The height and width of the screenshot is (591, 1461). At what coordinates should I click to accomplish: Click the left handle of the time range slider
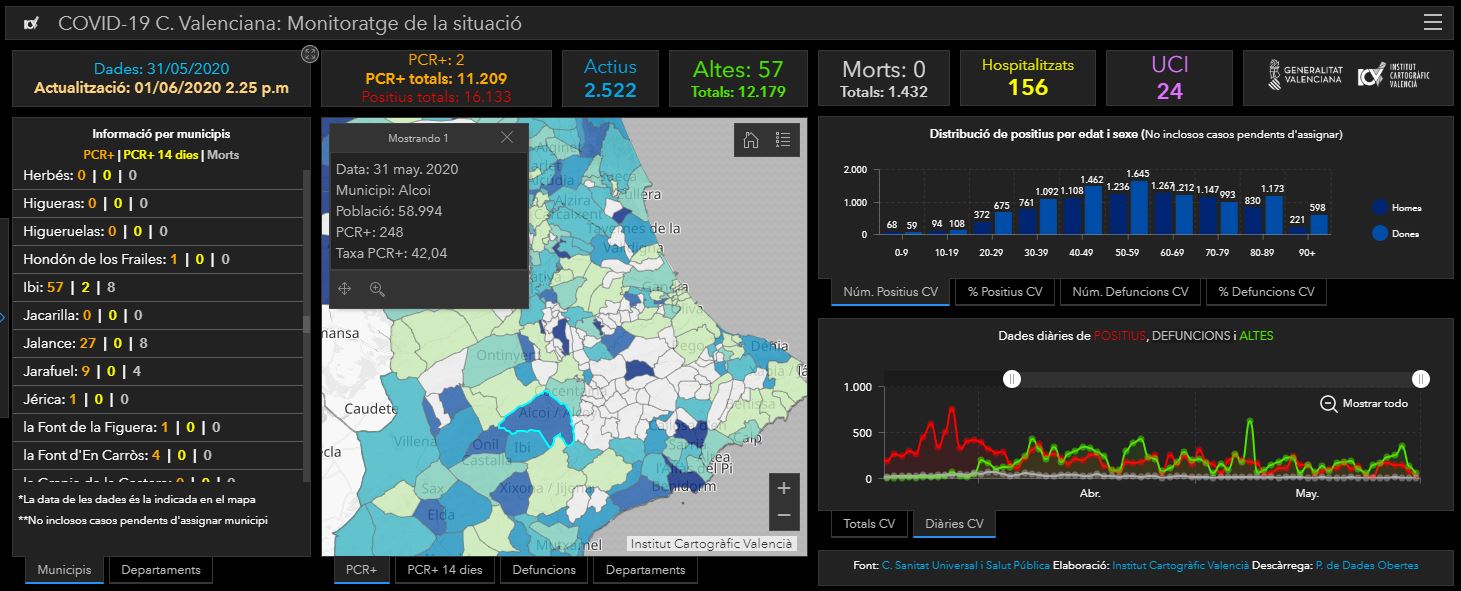click(x=1012, y=379)
